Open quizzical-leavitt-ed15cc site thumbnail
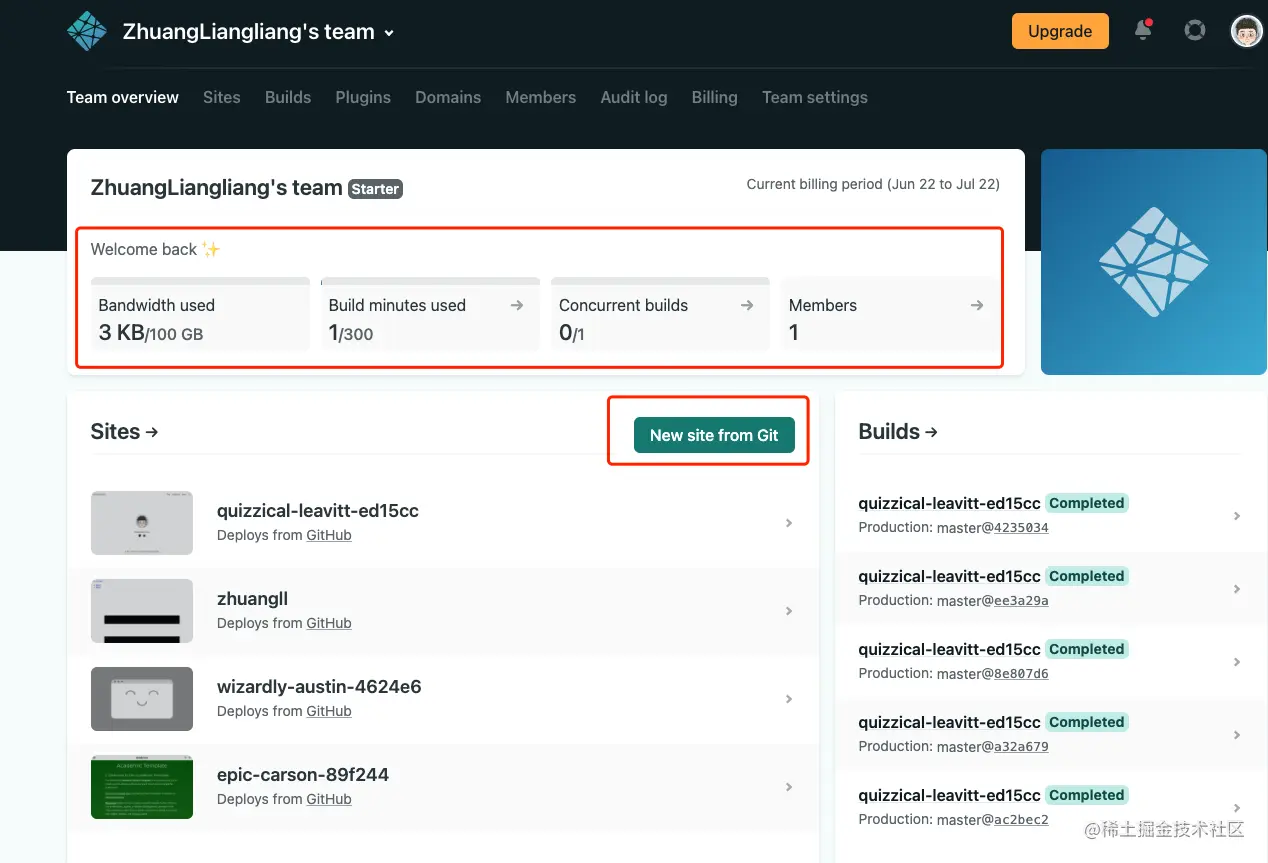This screenshot has height=863, width=1268. point(142,523)
